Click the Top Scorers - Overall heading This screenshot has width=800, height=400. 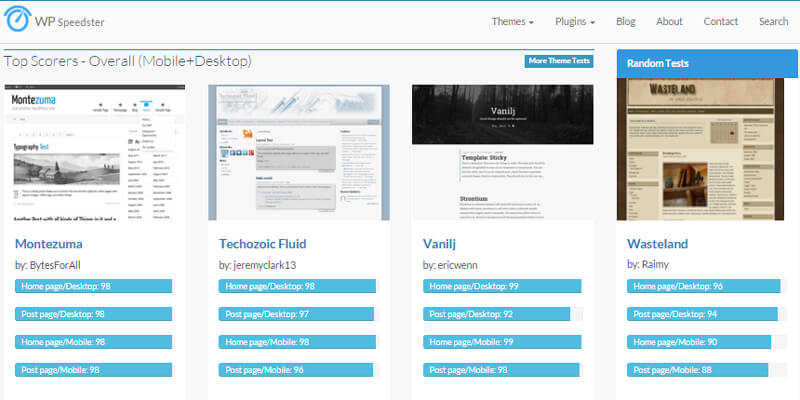click(x=128, y=61)
